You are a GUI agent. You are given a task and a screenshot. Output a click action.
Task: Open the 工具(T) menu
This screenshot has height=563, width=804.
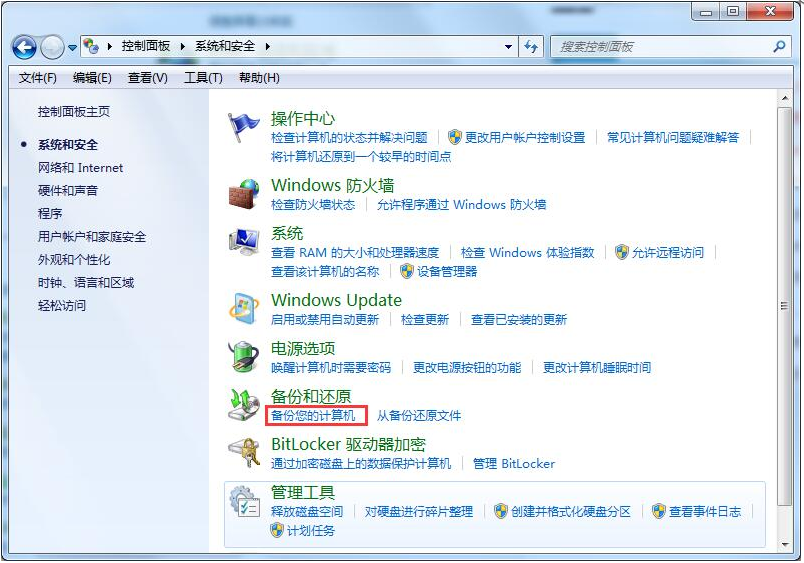pyautogui.click(x=203, y=78)
